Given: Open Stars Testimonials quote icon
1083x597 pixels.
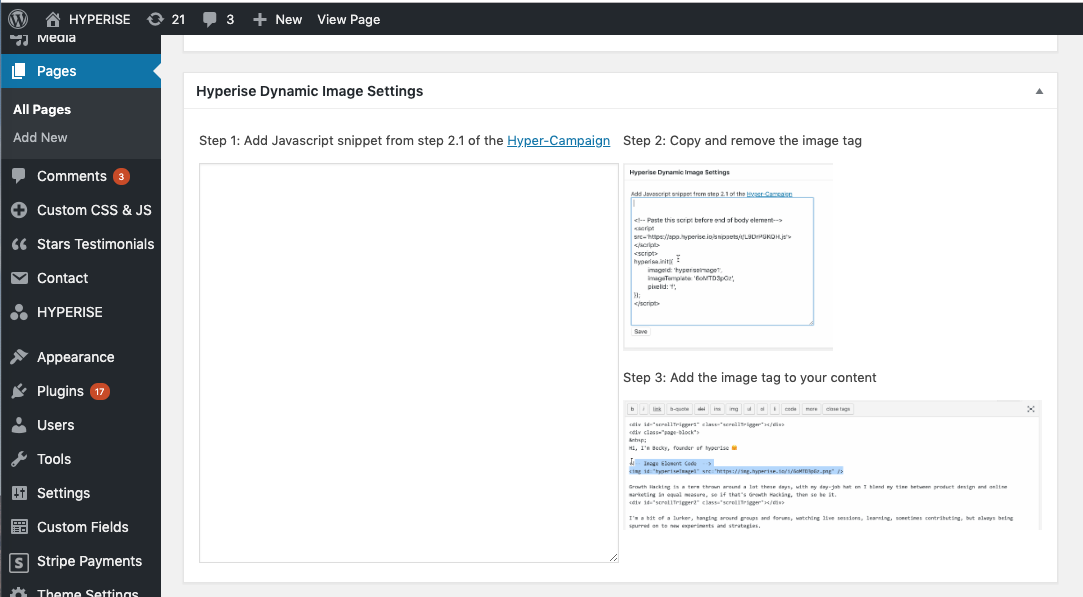Looking at the screenshot, I should (19, 244).
